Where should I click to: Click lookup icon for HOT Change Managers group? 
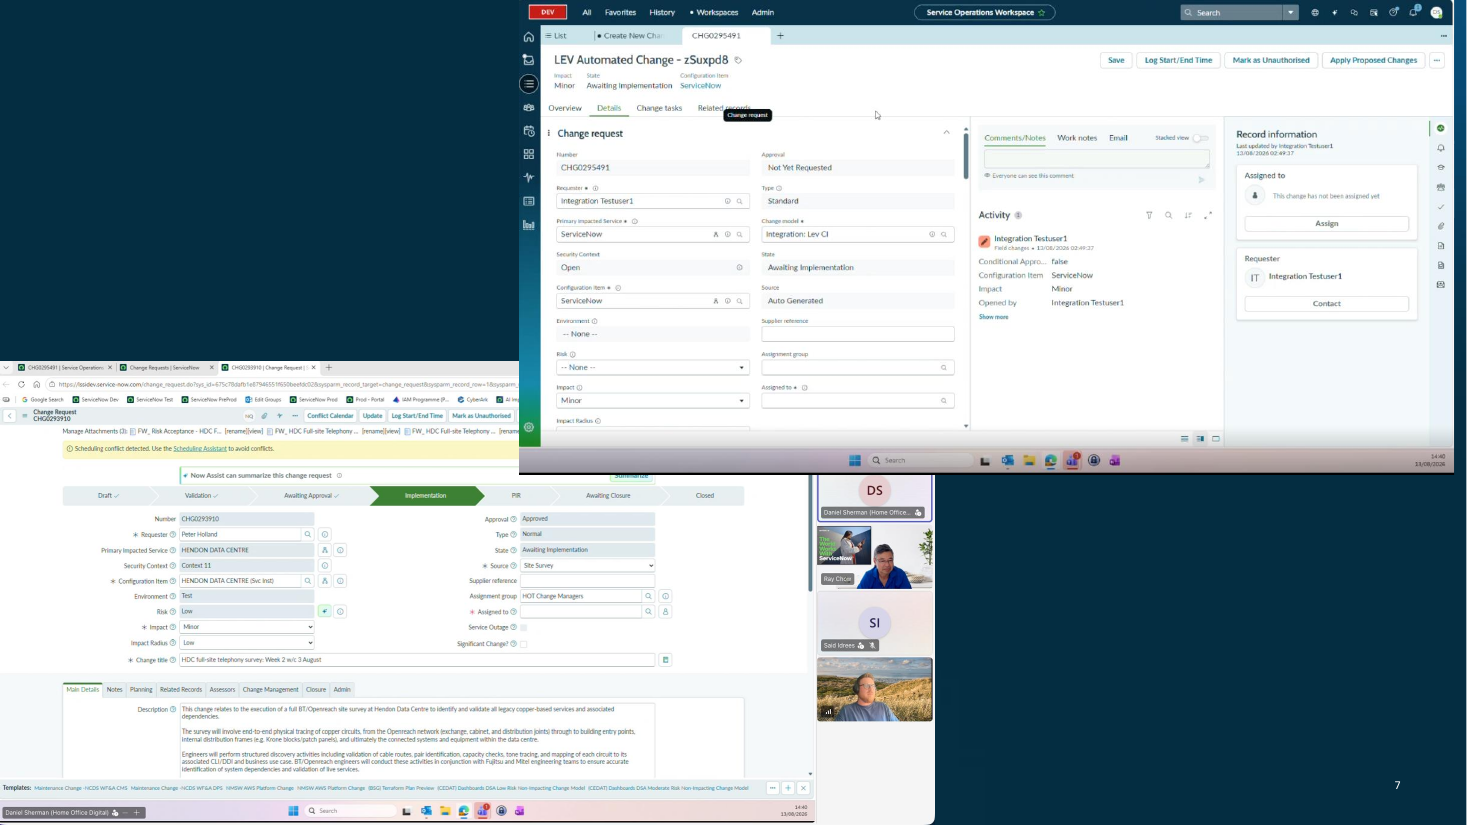648,596
